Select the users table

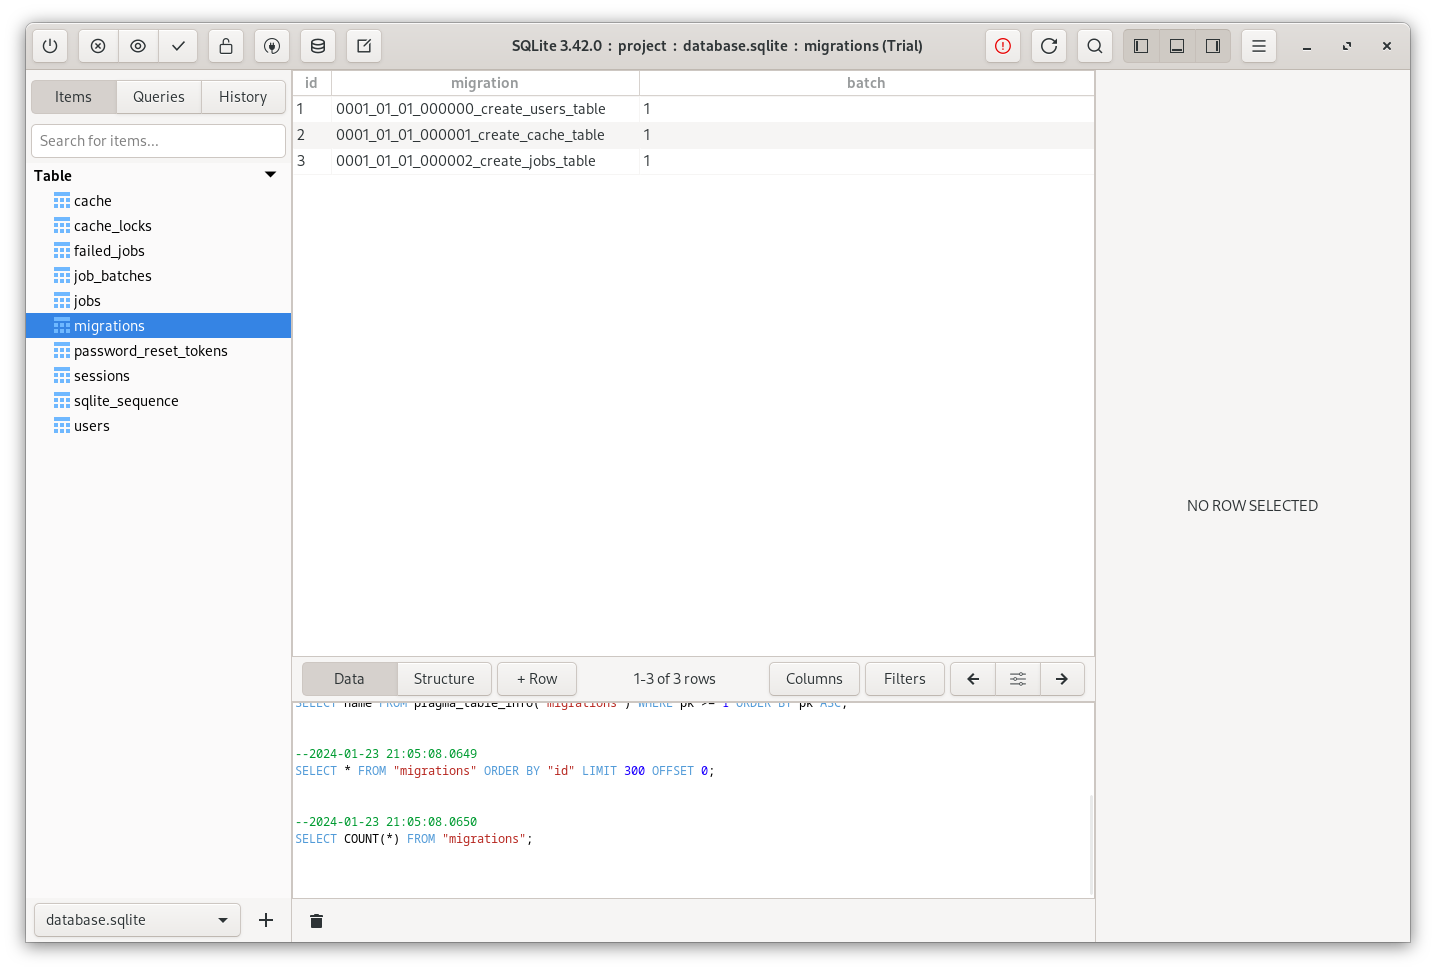click(158, 426)
